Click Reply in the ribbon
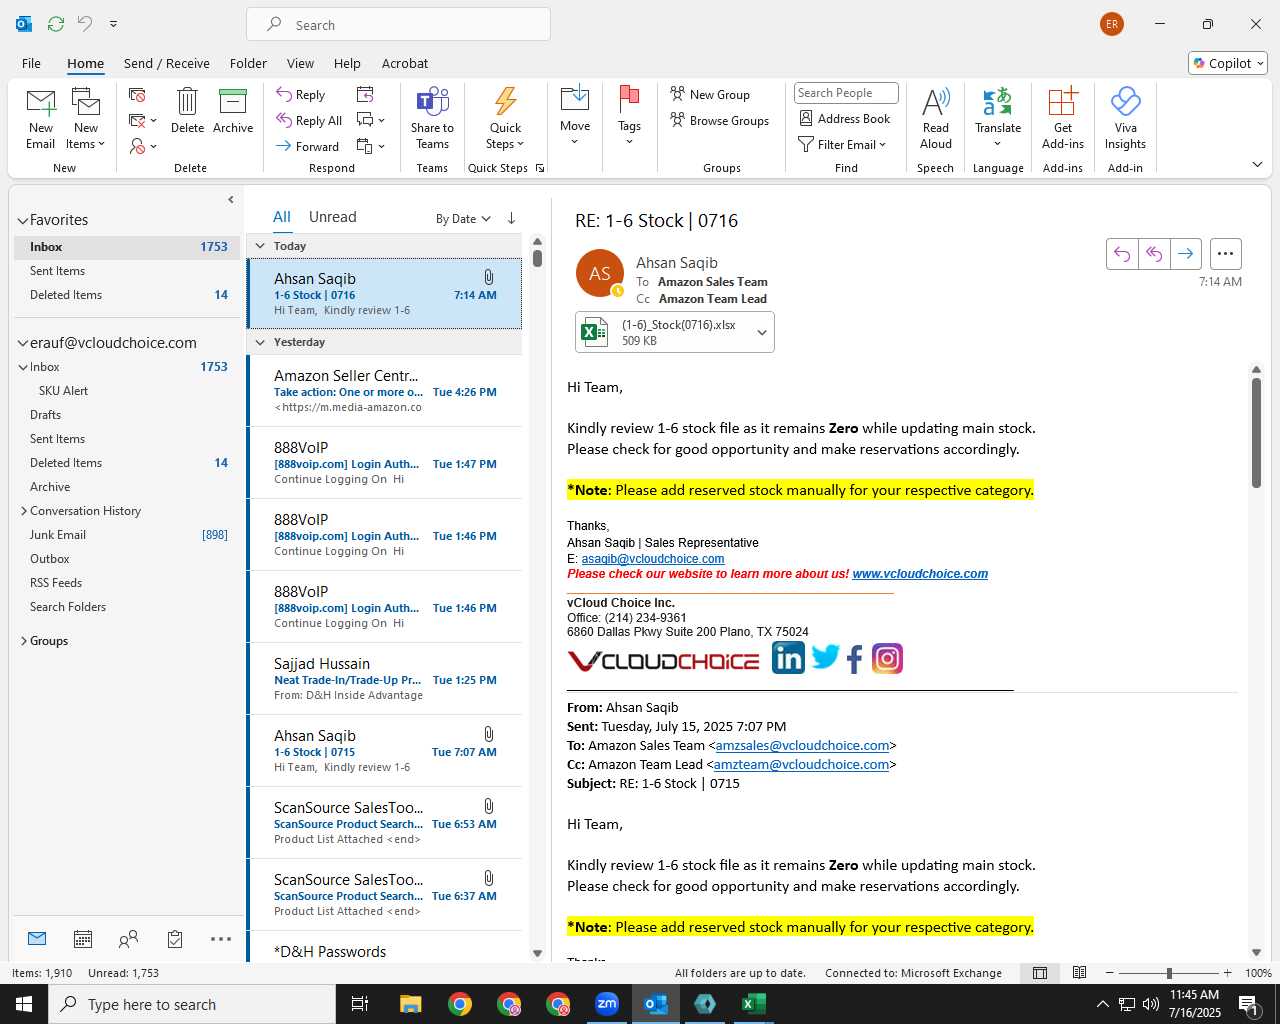Image resolution: width=1280 pixels, height=1024 pixels. (301, 94)
